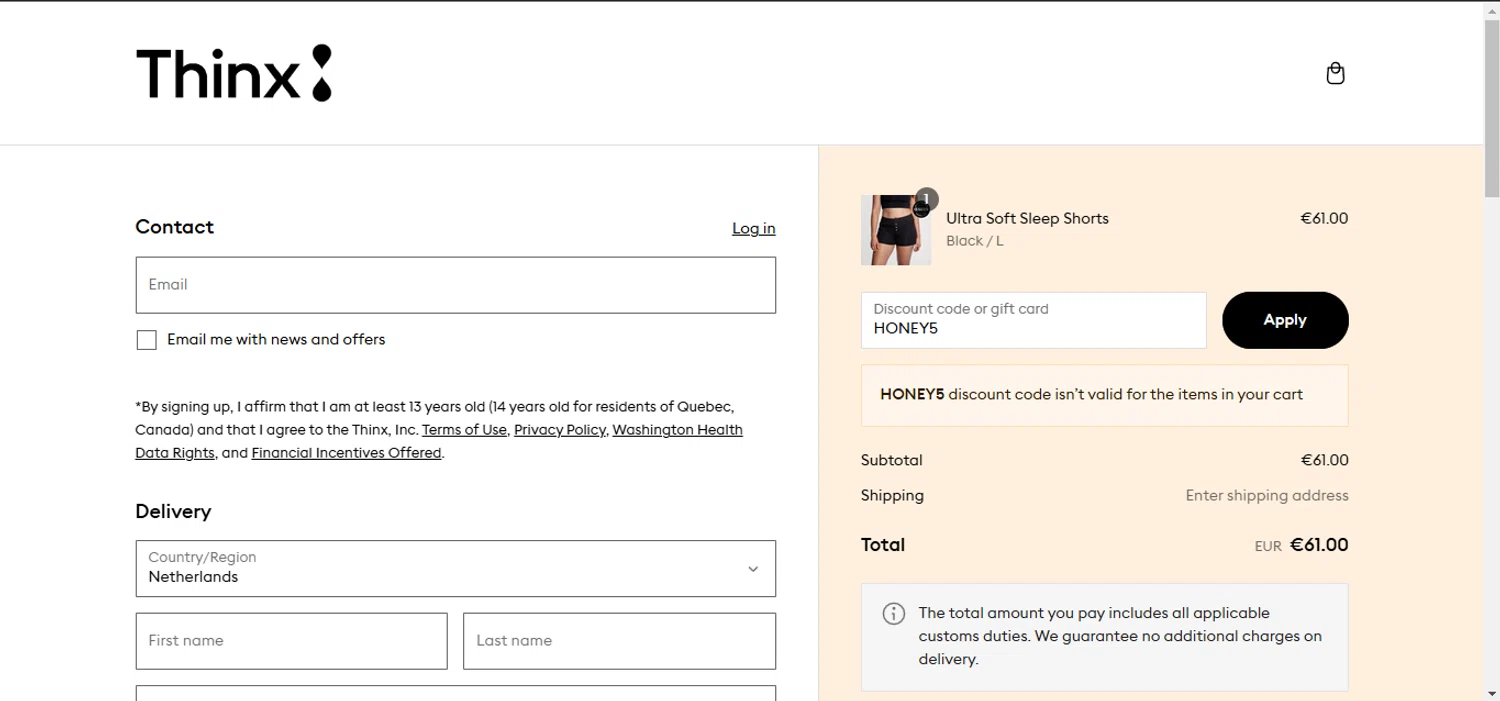Open Financial Incentives Offered link
Viewport: 1500px width, 701px height.
tap(346, 453)
